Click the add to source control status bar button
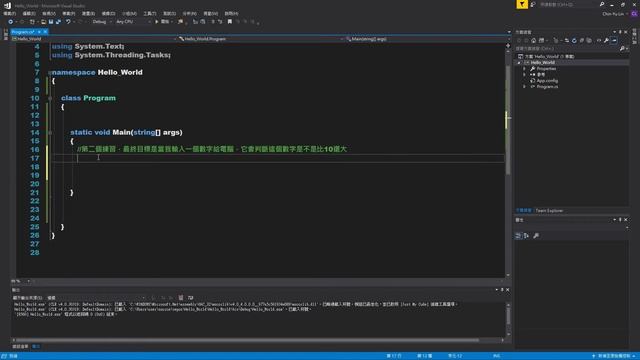This screenshot has width=640, height=360. point(614,356)
